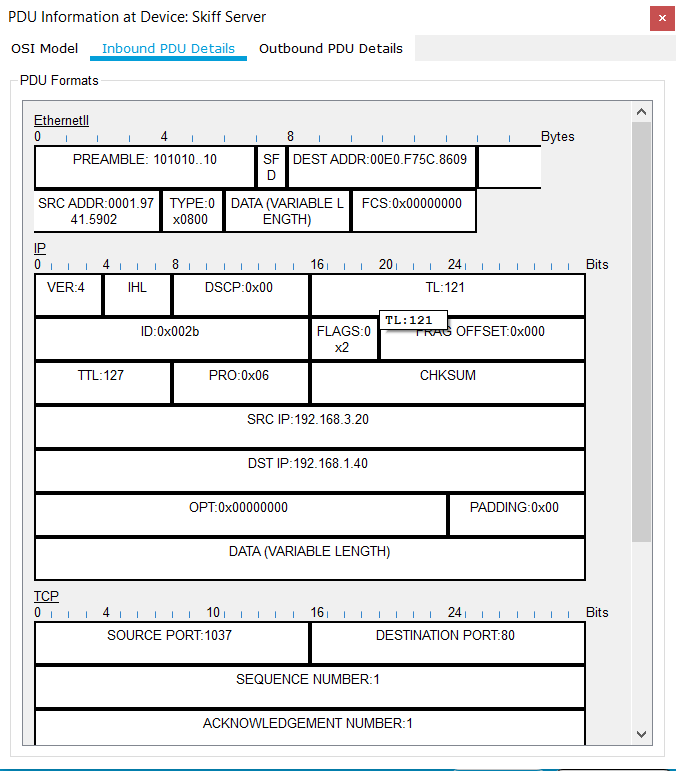Select IHL field in IP header

click(137, 295)
